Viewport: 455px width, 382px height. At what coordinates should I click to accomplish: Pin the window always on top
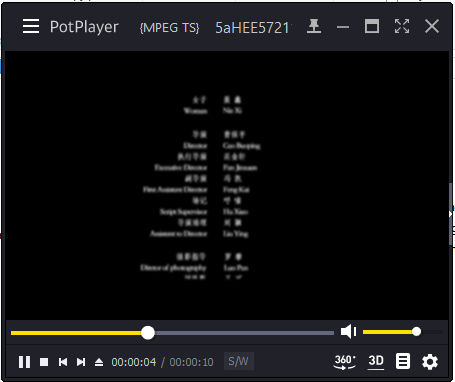click(x=314, y=26)
